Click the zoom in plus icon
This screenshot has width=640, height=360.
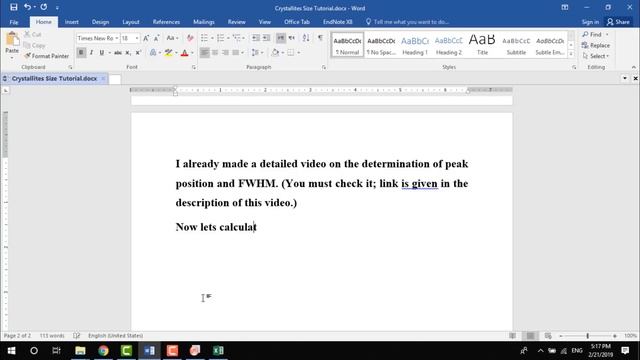[615, 336]
